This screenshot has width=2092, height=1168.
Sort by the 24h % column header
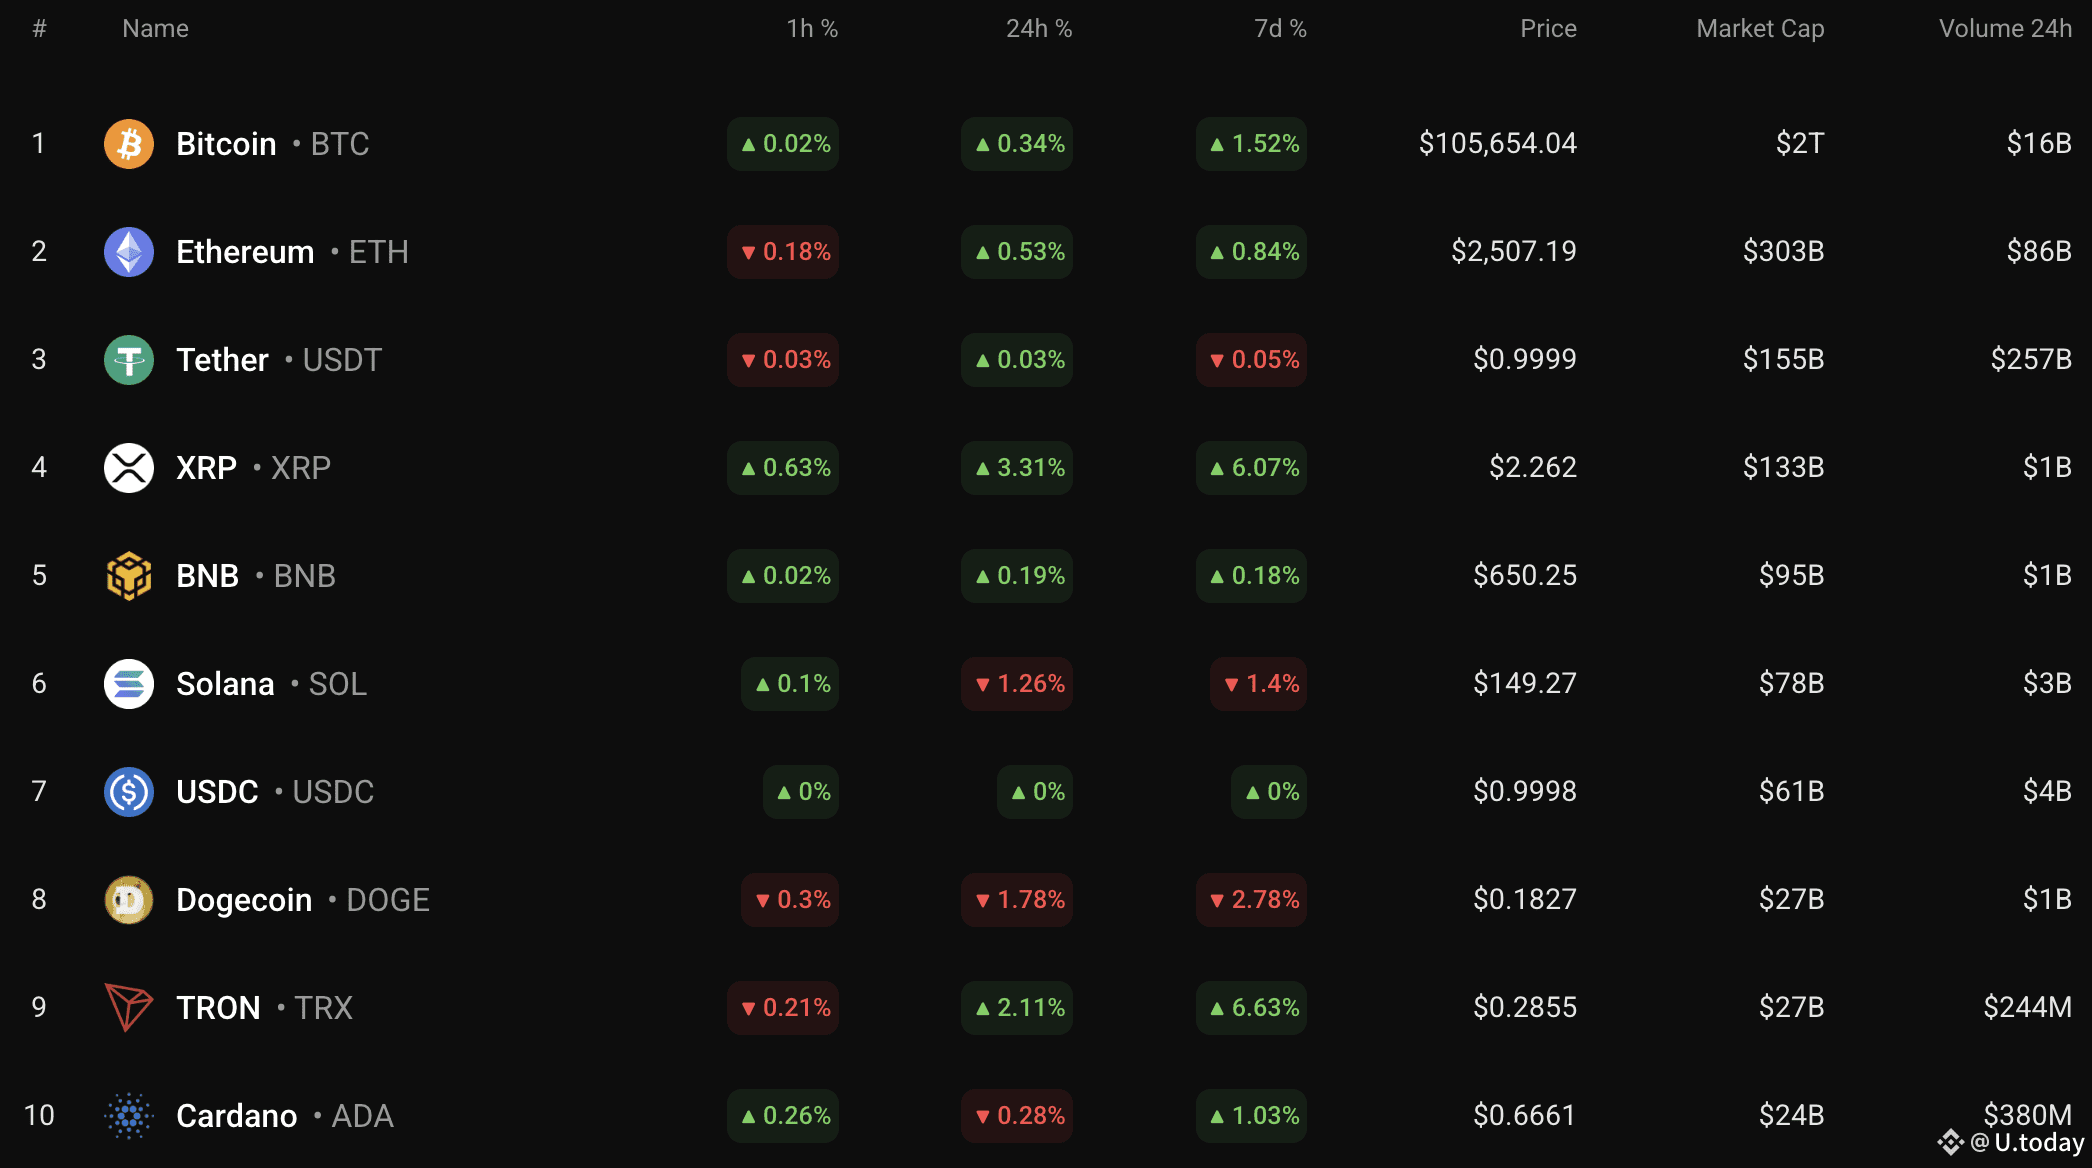(1039, 29)
